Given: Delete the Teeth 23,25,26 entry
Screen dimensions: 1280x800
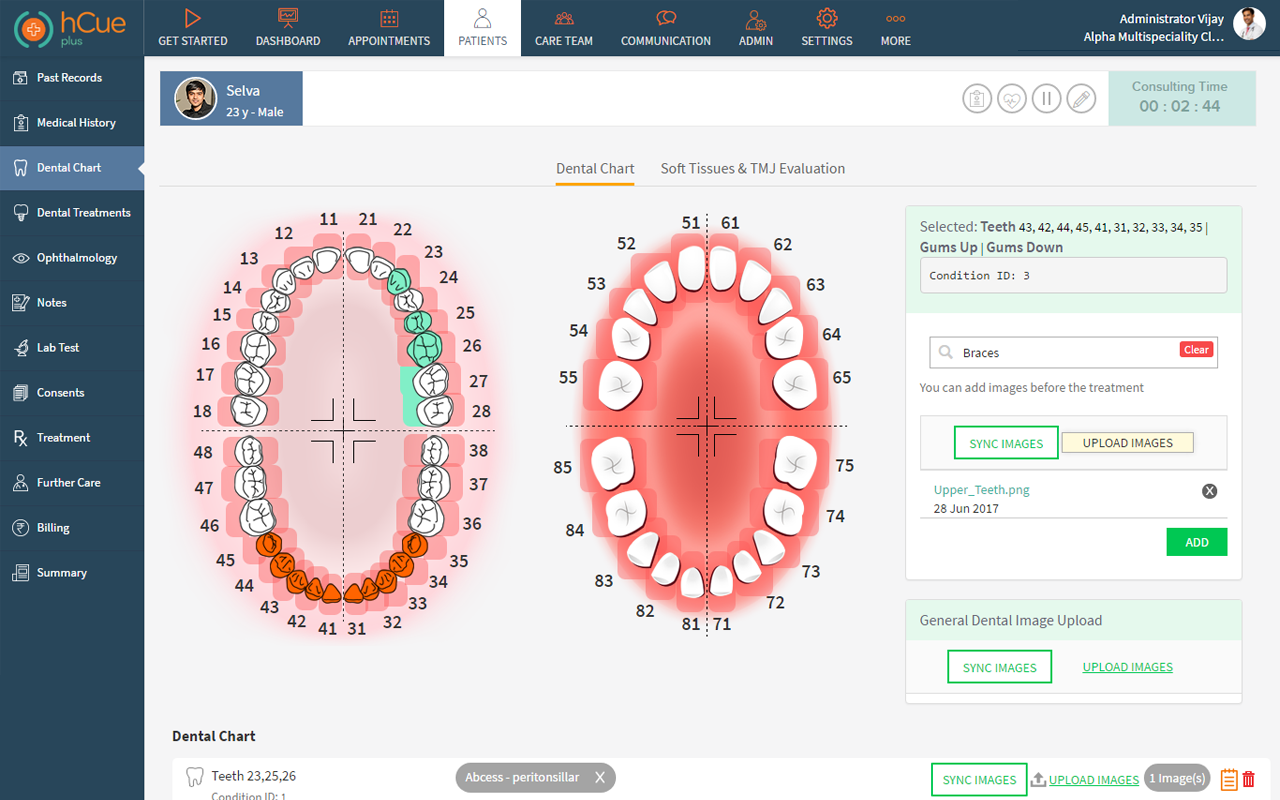Looking at the screenshot, I should click(1248, 779).
